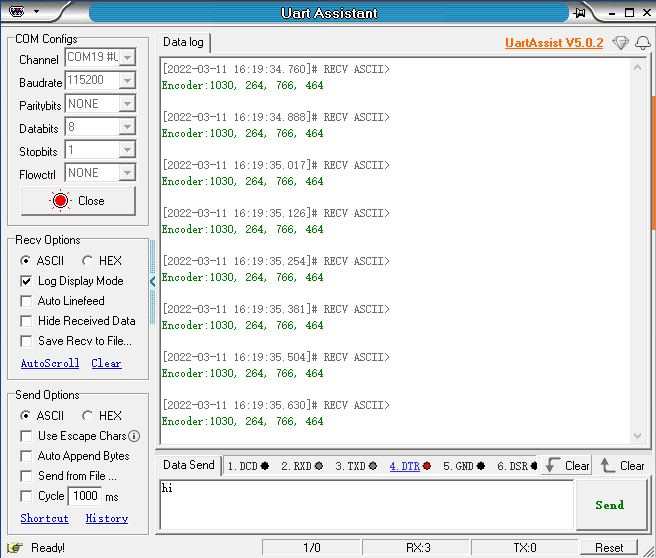Click the Encoder line under 16:19:35.630

(x=243, y=421)
